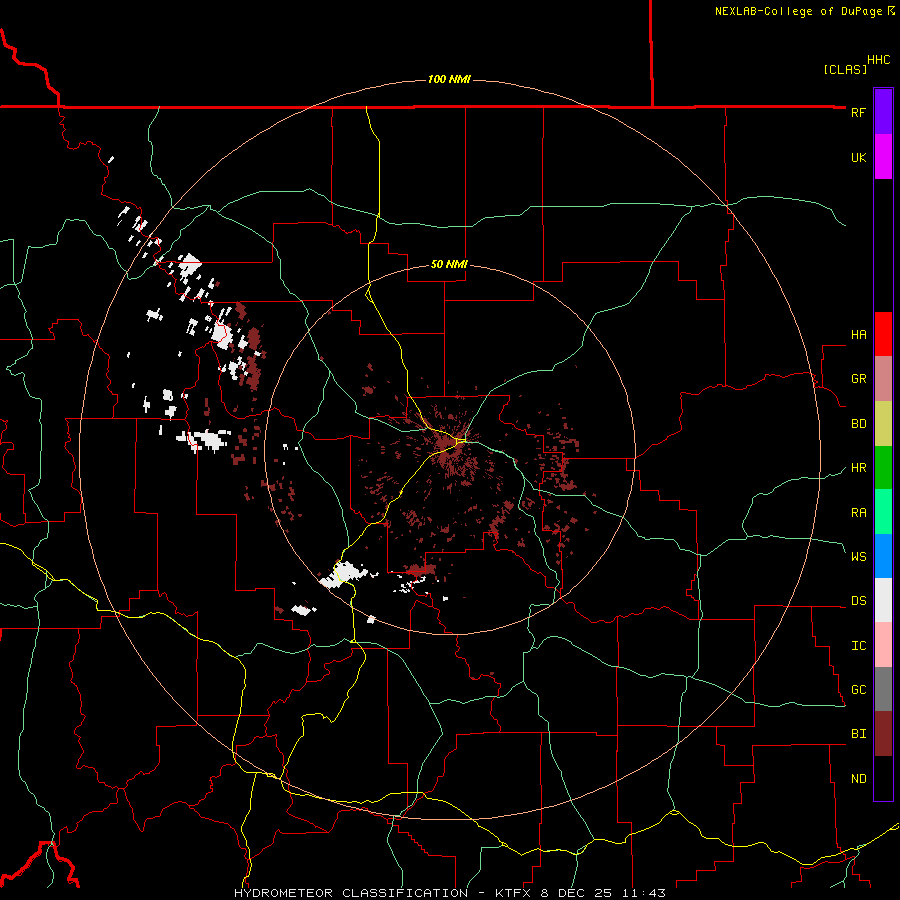Click the DS legend label

[858, 601]
